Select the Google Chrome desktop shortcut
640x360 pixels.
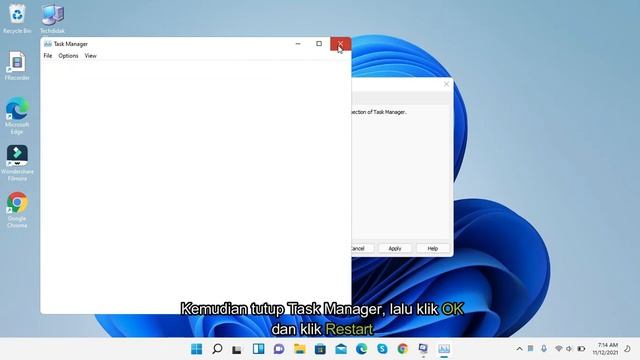tap(17, 210)
